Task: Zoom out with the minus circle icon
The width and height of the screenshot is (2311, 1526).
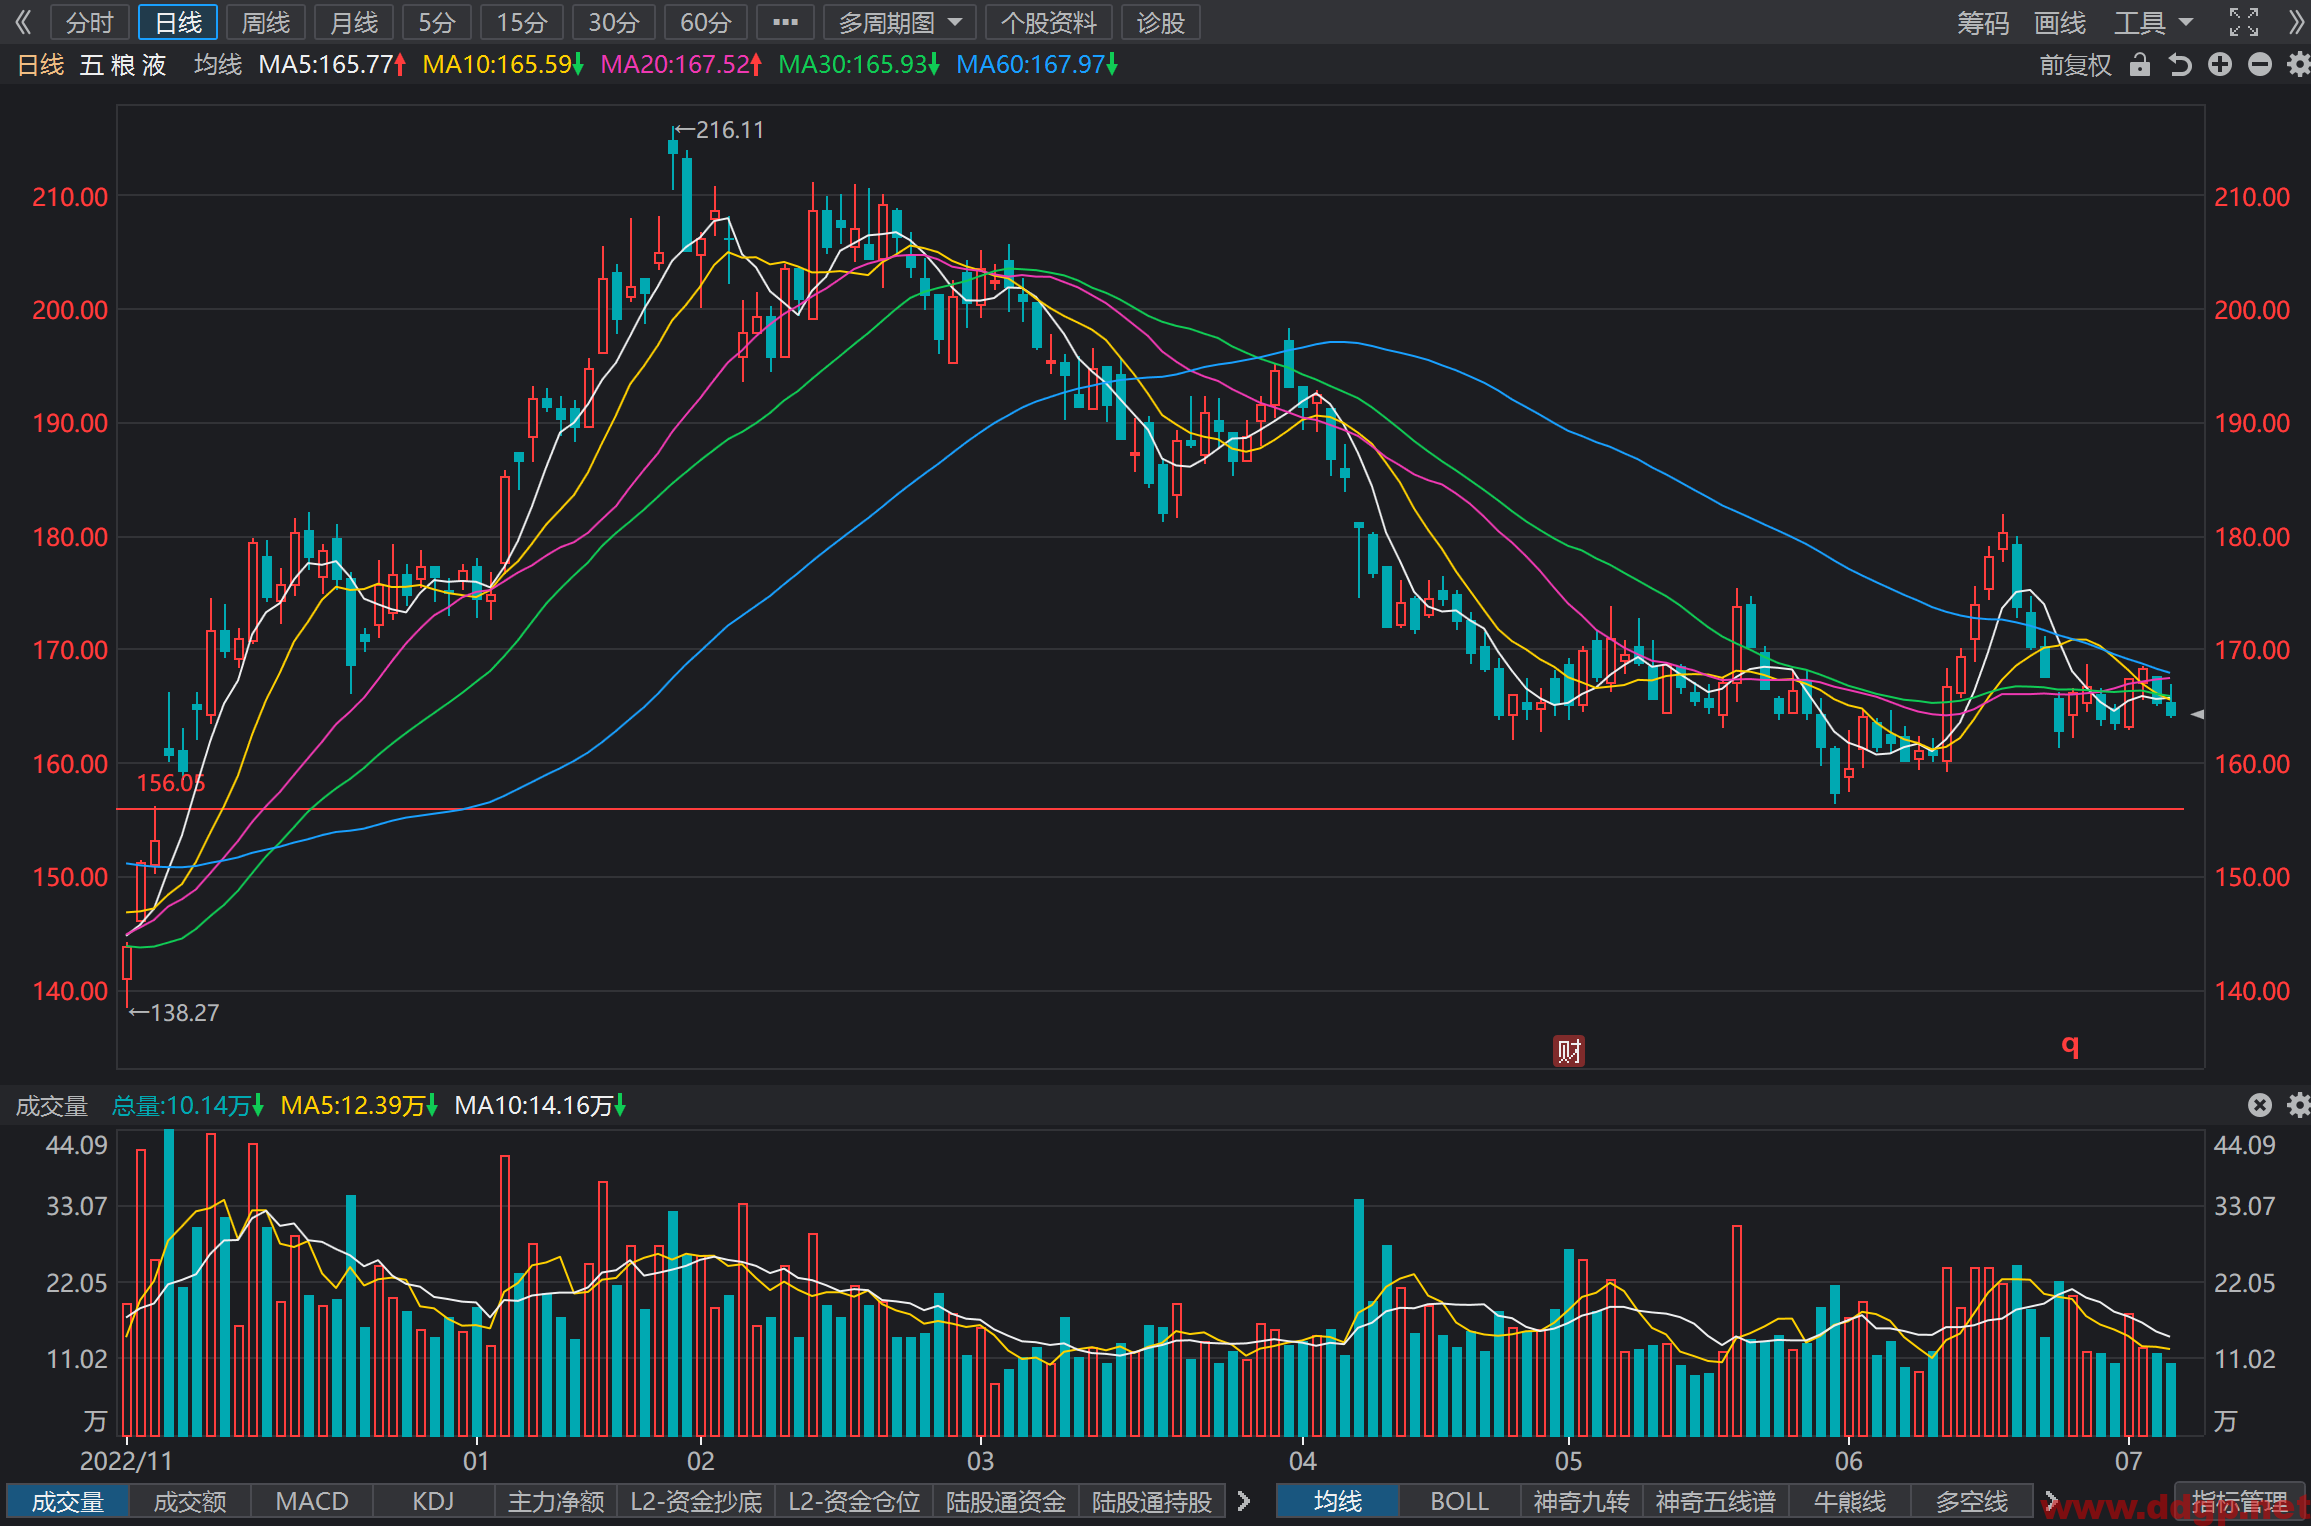Action: point(2260,65)
